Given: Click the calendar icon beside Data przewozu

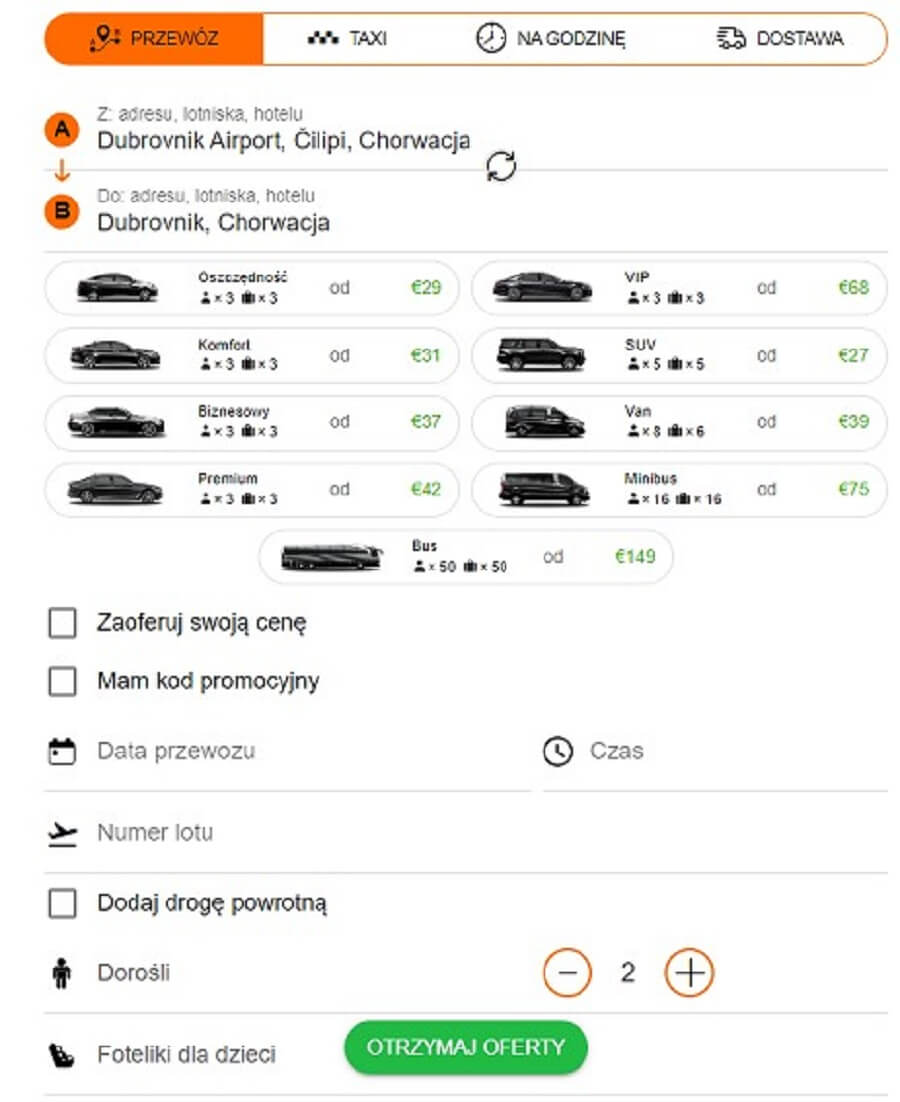Looking at the screenshot, I should (63, 751).
